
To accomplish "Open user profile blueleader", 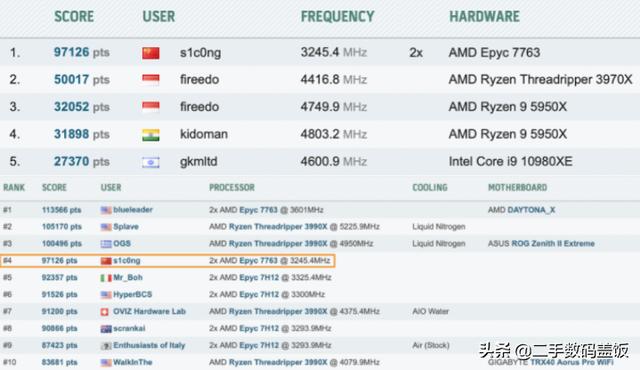I will (133, 210).
